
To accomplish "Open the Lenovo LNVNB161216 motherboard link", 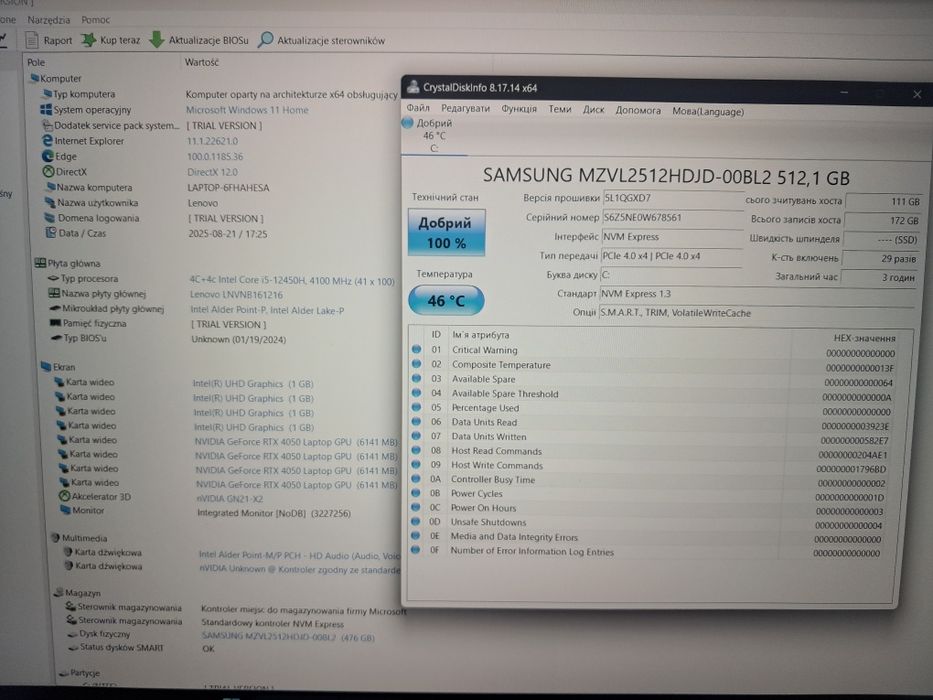I will tap(237, 295).
